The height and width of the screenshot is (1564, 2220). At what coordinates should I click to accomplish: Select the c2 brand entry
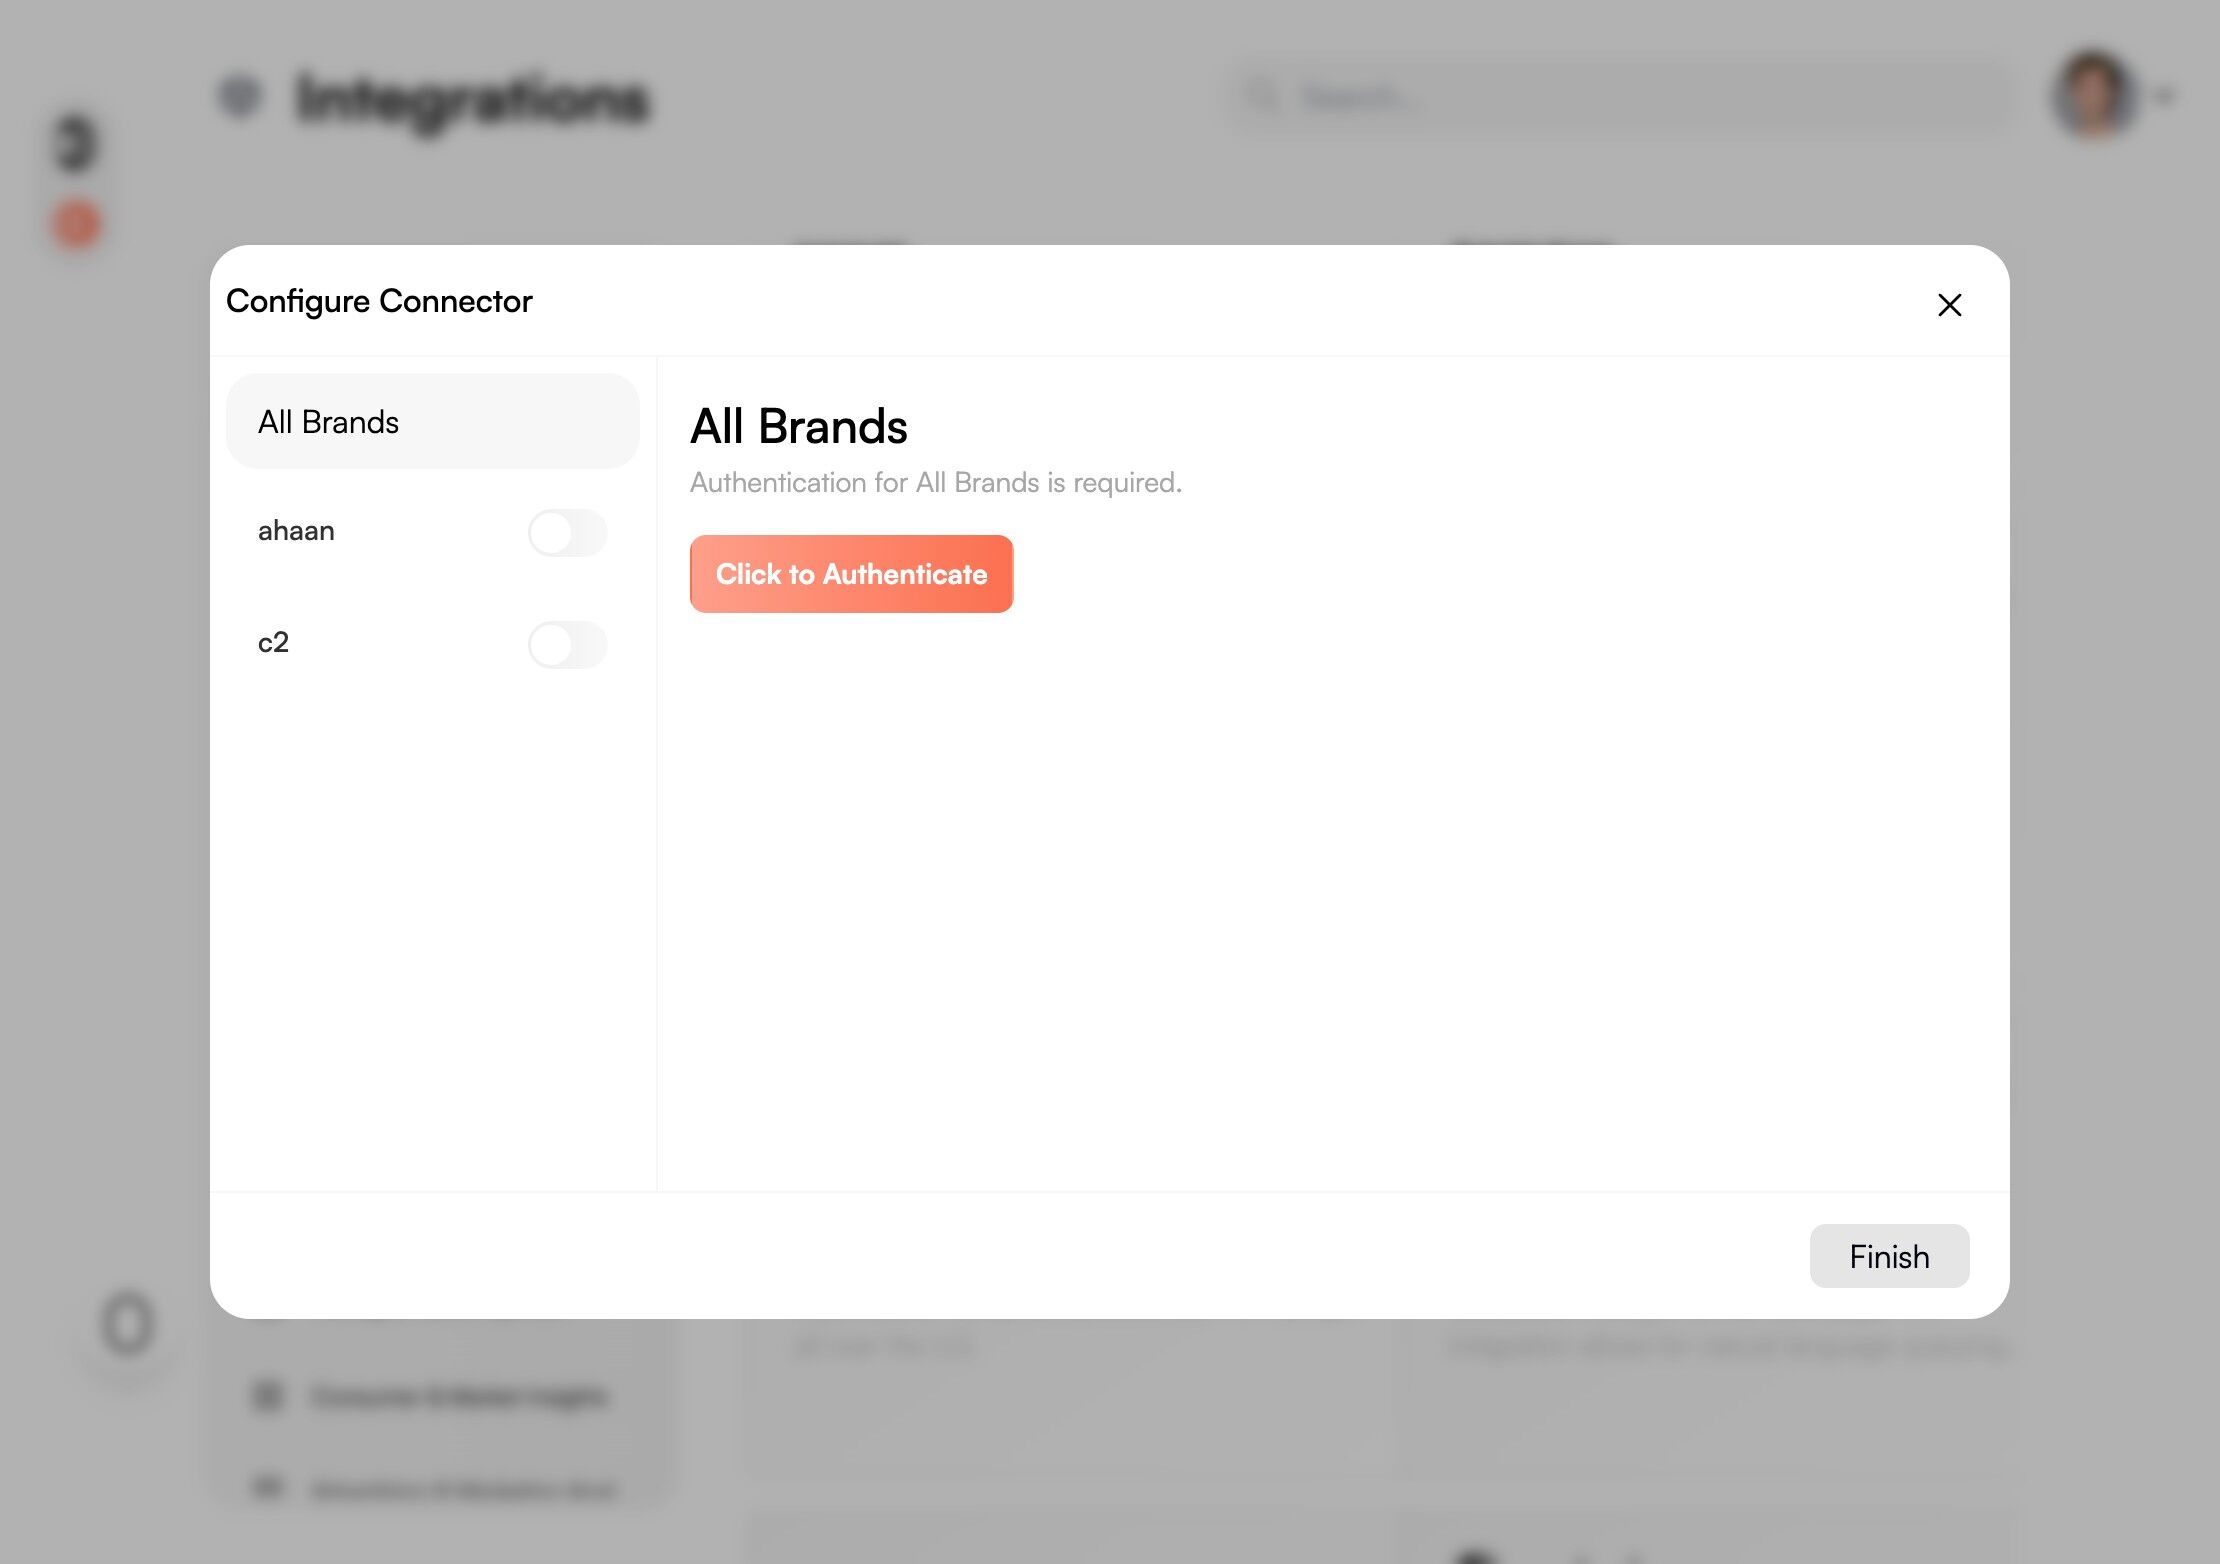point(273,643)
